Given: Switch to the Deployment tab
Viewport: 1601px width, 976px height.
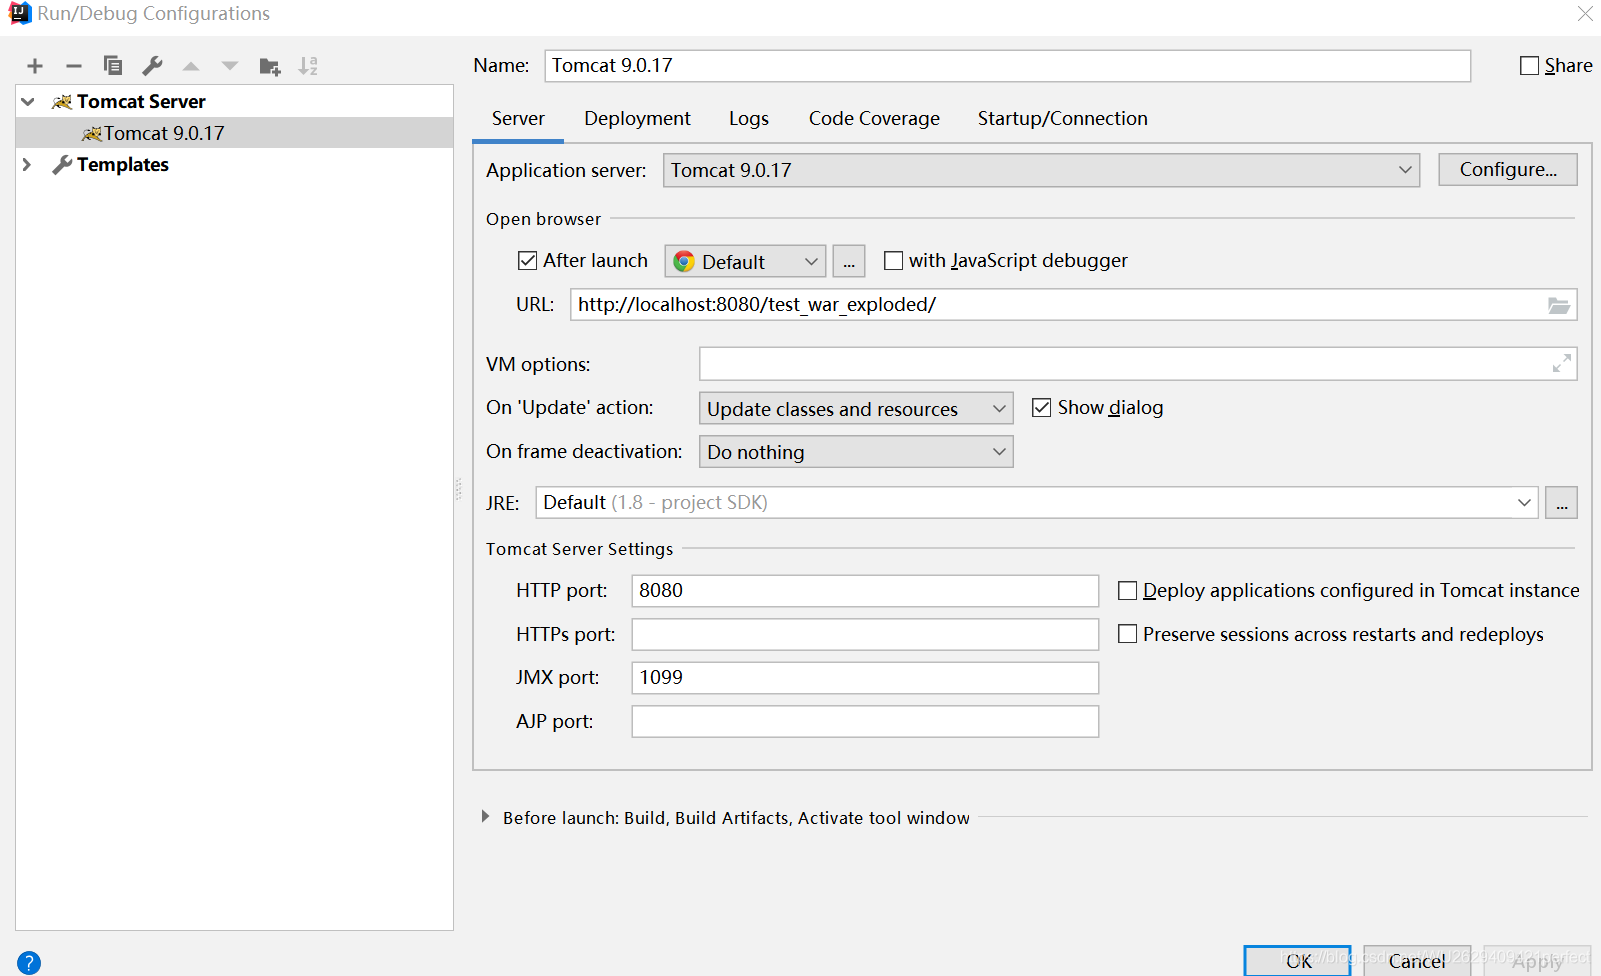Looking at the screenshot, I should (x=637, y=119).
